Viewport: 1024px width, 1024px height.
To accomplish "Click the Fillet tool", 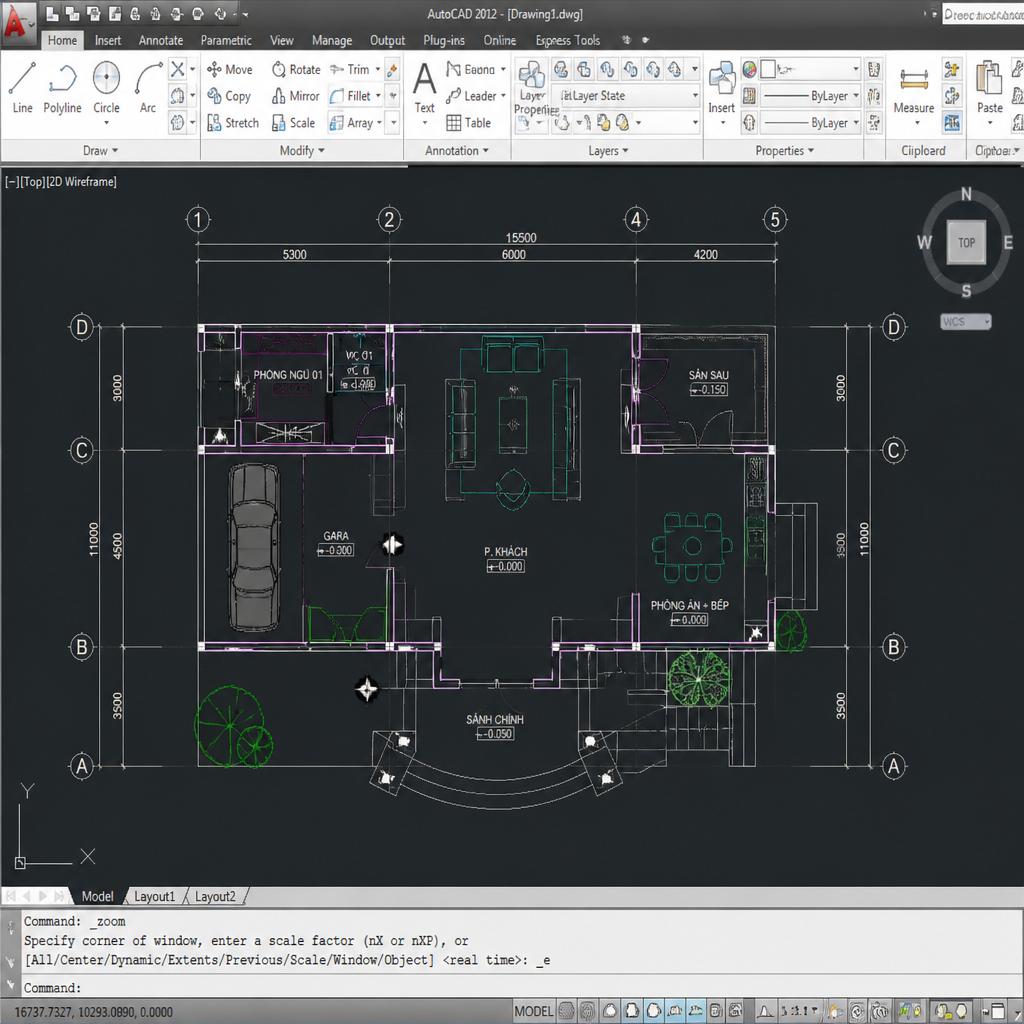I will click(x=350, y=96).
